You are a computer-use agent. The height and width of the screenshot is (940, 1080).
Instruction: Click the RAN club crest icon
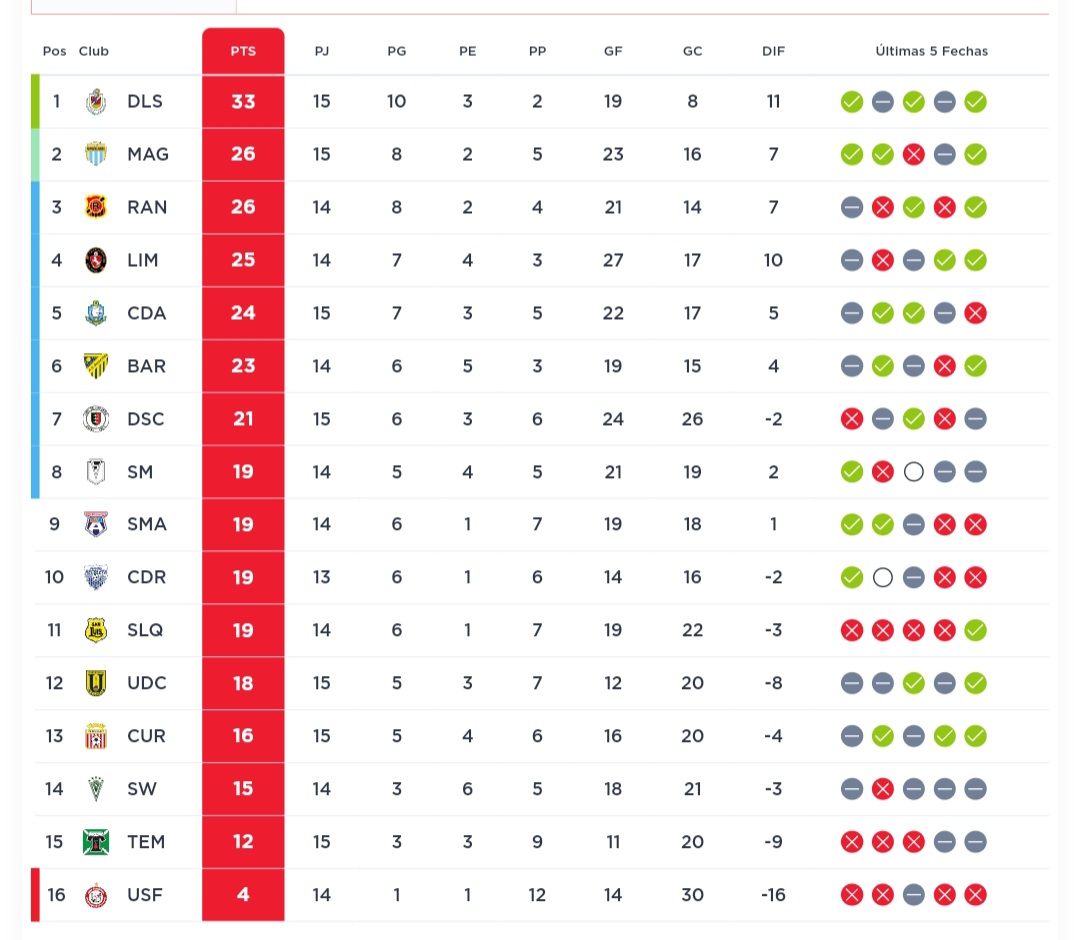tap(96, 207)
